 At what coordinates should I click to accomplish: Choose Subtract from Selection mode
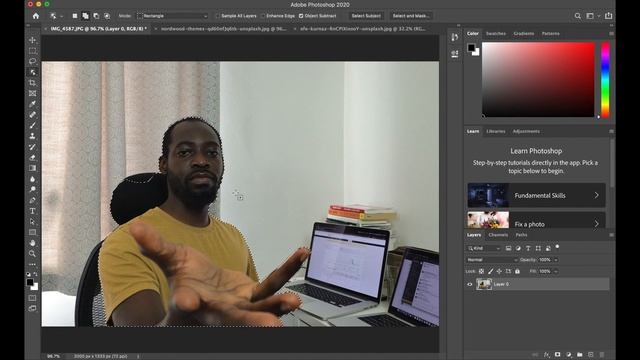coord(96,16)
